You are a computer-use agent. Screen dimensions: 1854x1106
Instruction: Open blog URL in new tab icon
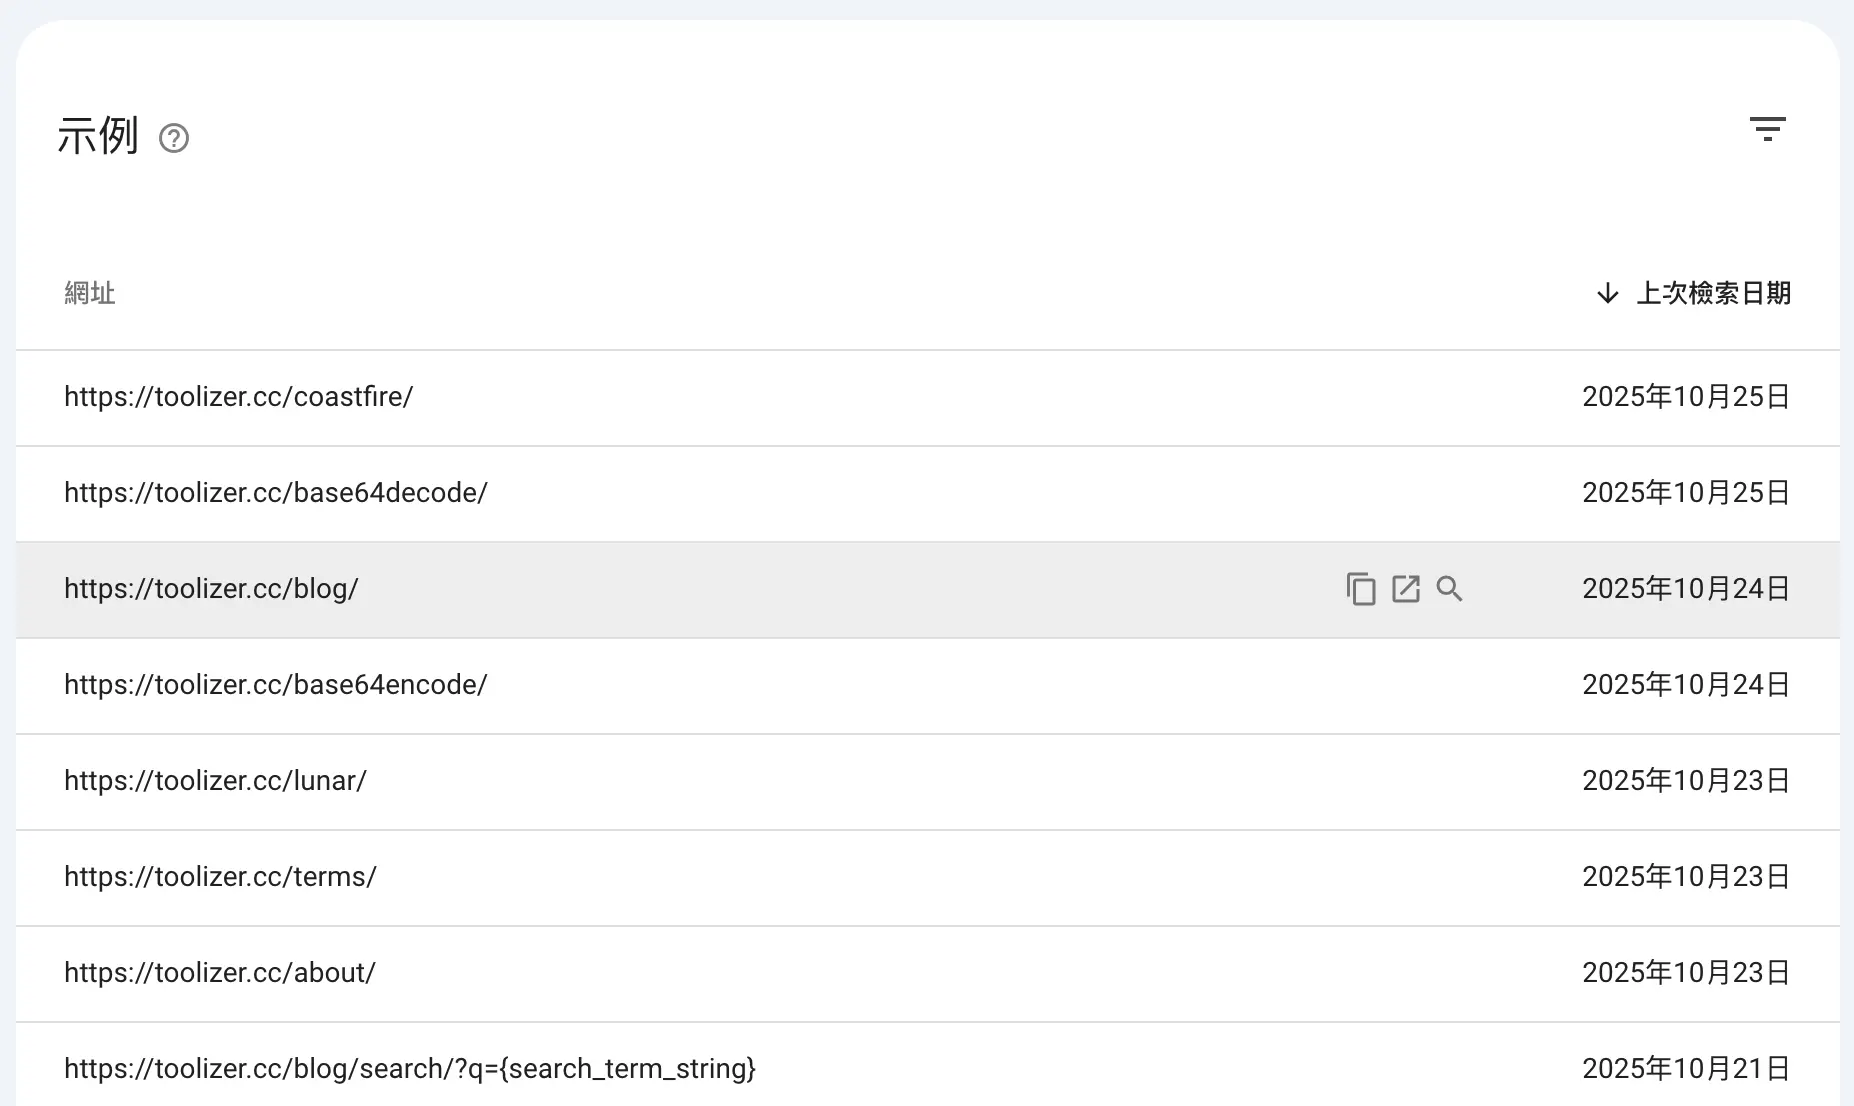pos(1405,589)
